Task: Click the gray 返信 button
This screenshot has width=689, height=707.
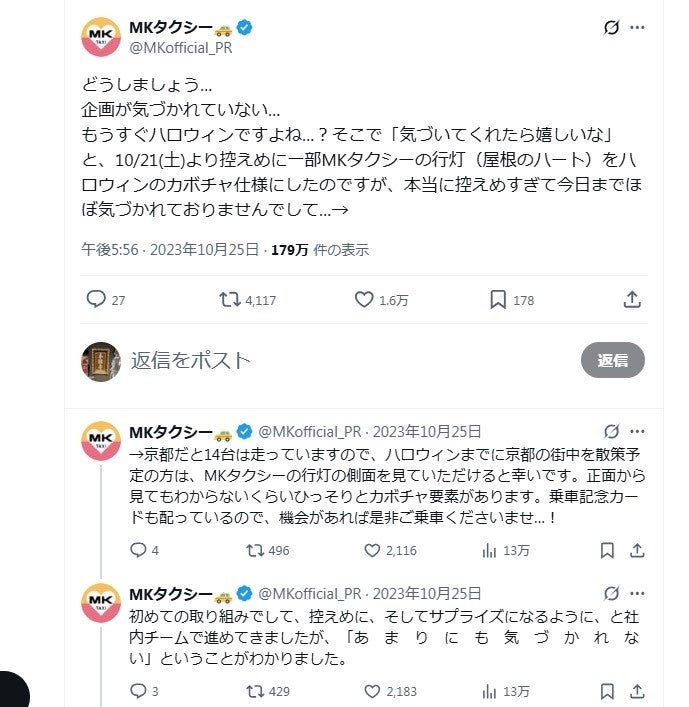Action: pos(612,360)
